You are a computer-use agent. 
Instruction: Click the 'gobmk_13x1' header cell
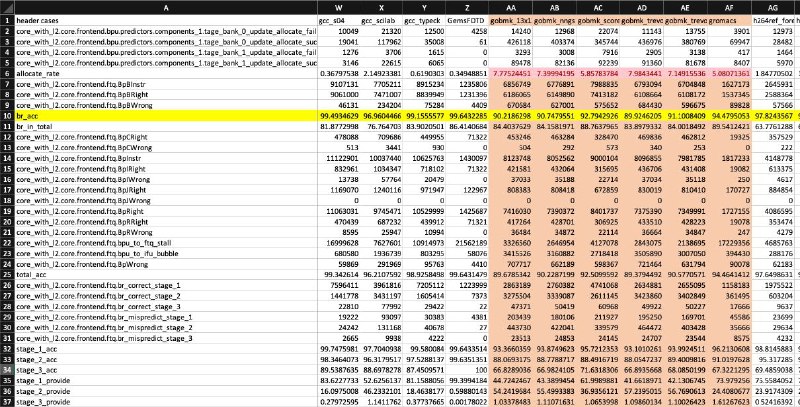tap(520, 21)
